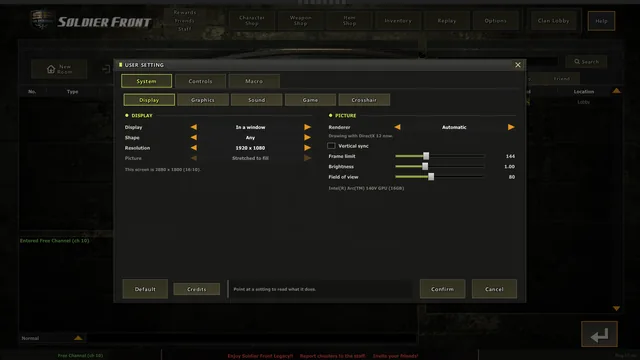The image size is (640, 360).
Task: Click the exit door icon beside New Room
Action: click(106, 69)
